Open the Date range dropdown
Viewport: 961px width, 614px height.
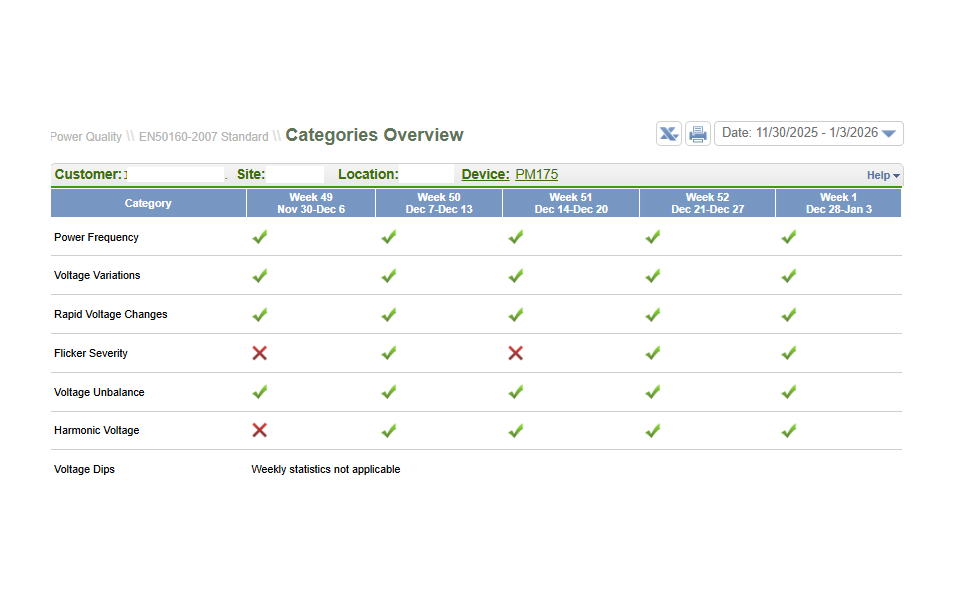click(808, 133)
